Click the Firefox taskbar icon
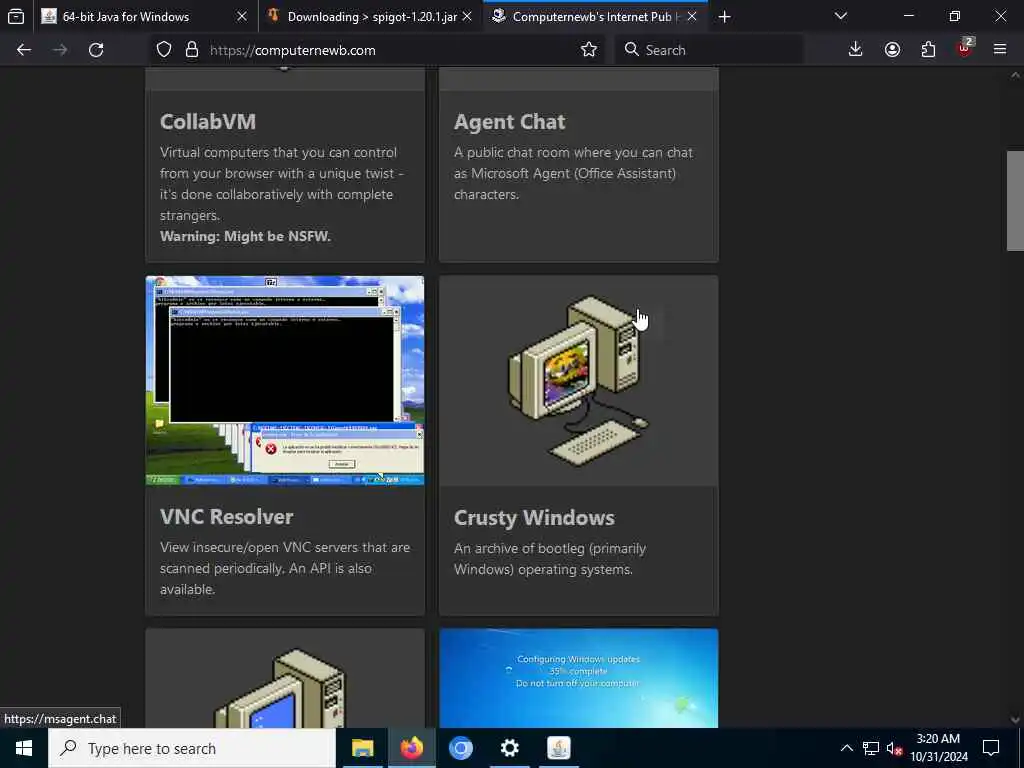The image size is (1024, 768). [411, 748]
